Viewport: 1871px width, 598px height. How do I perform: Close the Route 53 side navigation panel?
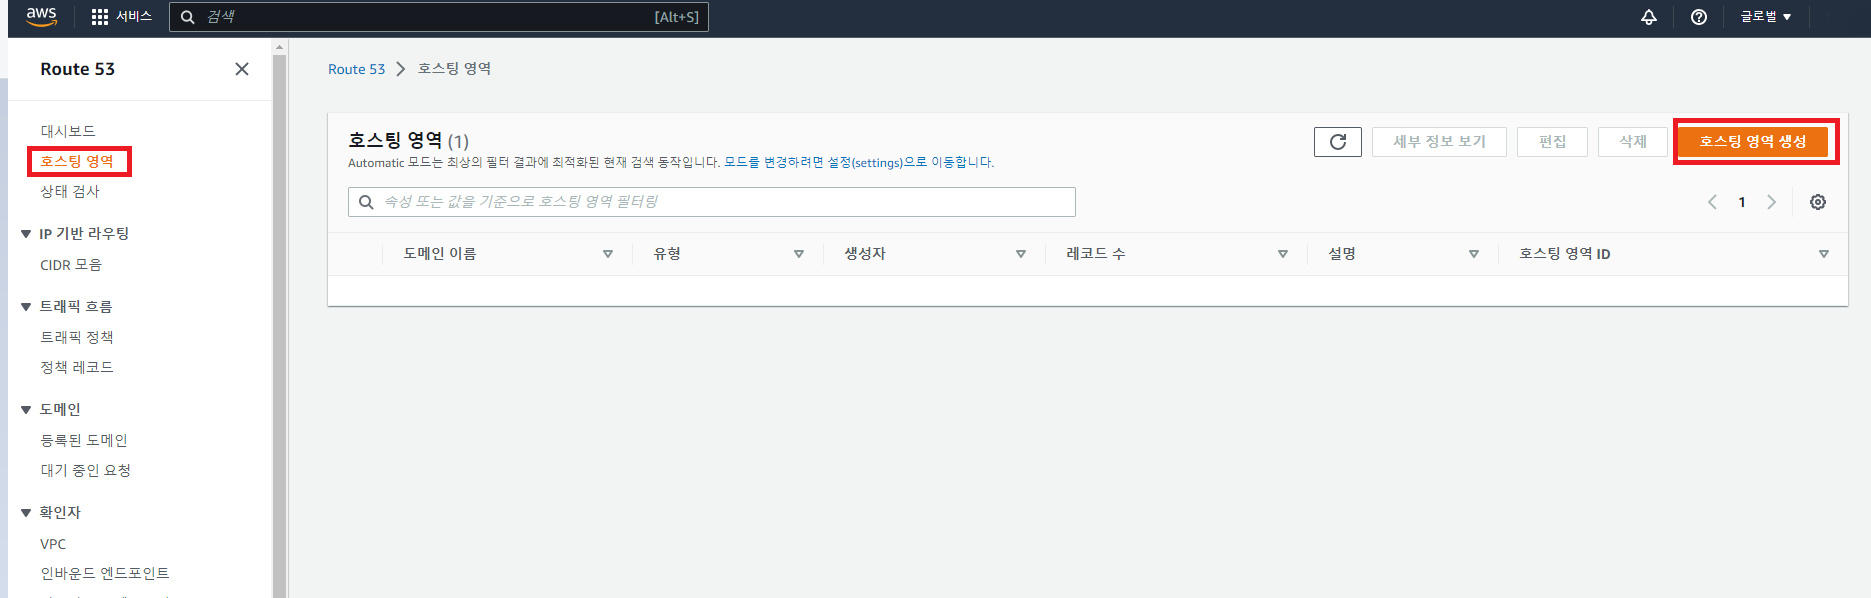click(242, 69)
